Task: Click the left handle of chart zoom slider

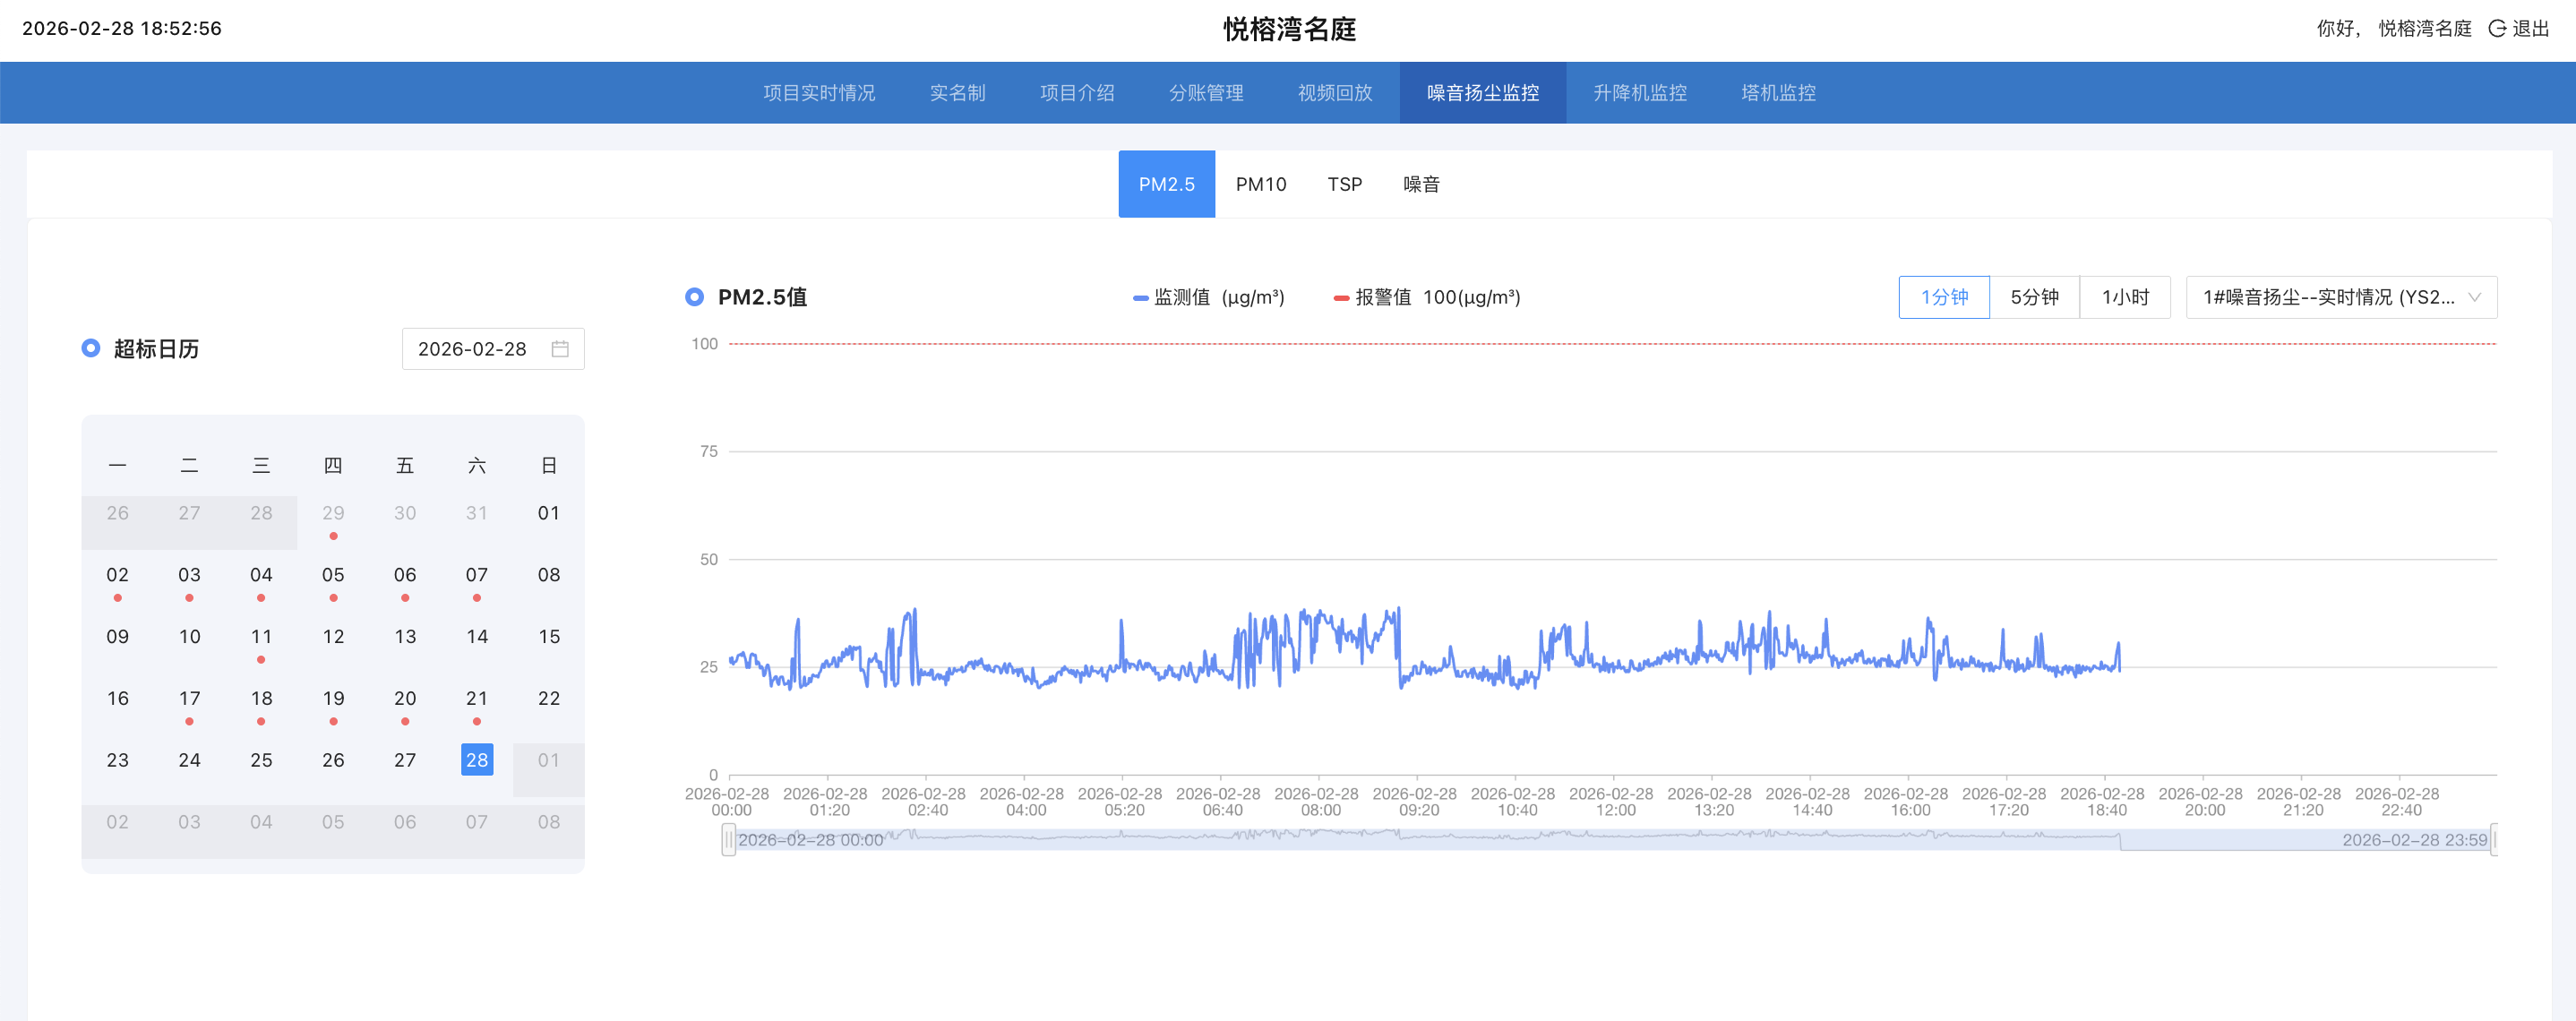Action: [729, 840]
